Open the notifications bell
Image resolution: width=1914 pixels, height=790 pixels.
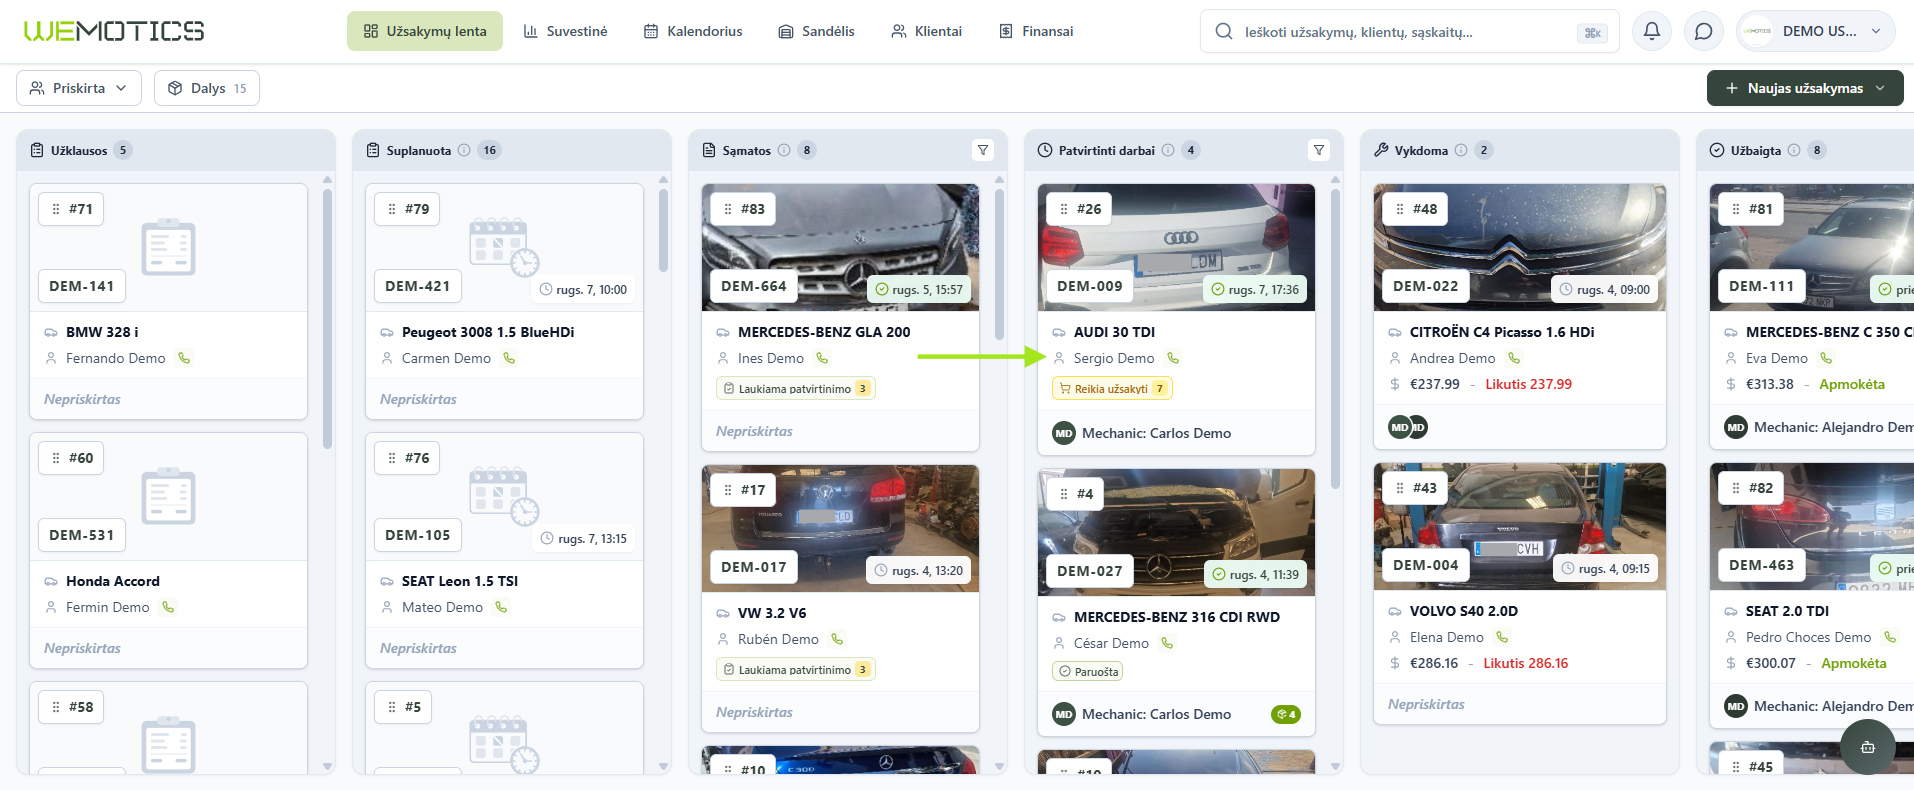[1652, 31]
